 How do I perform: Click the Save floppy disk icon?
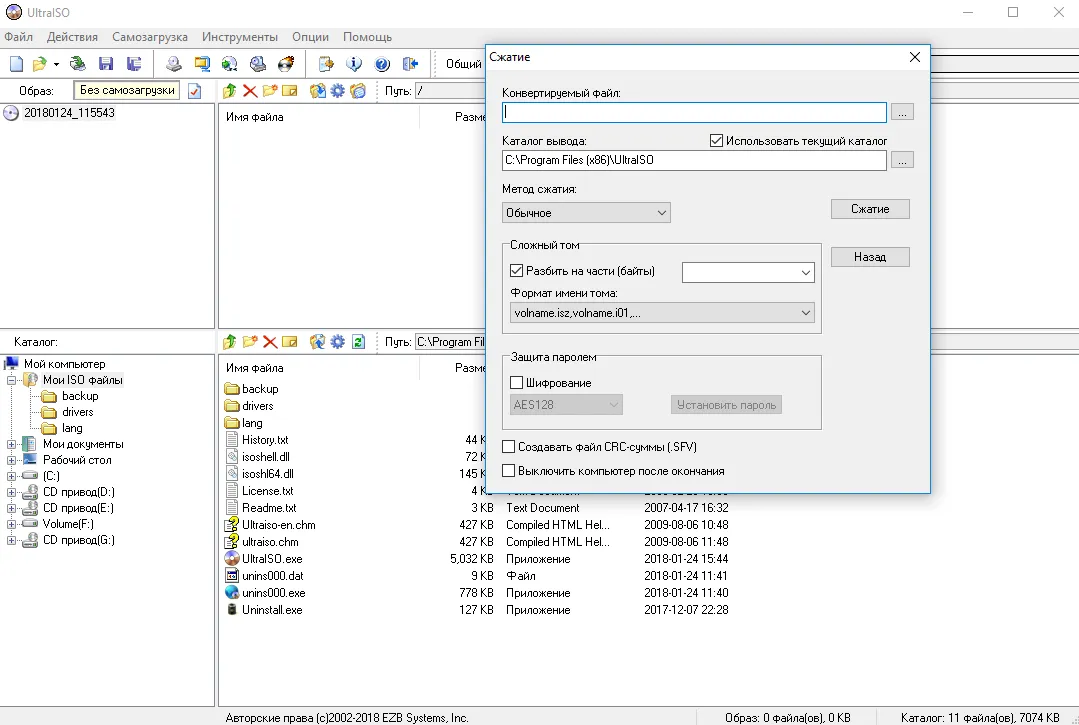click(106, 64)
